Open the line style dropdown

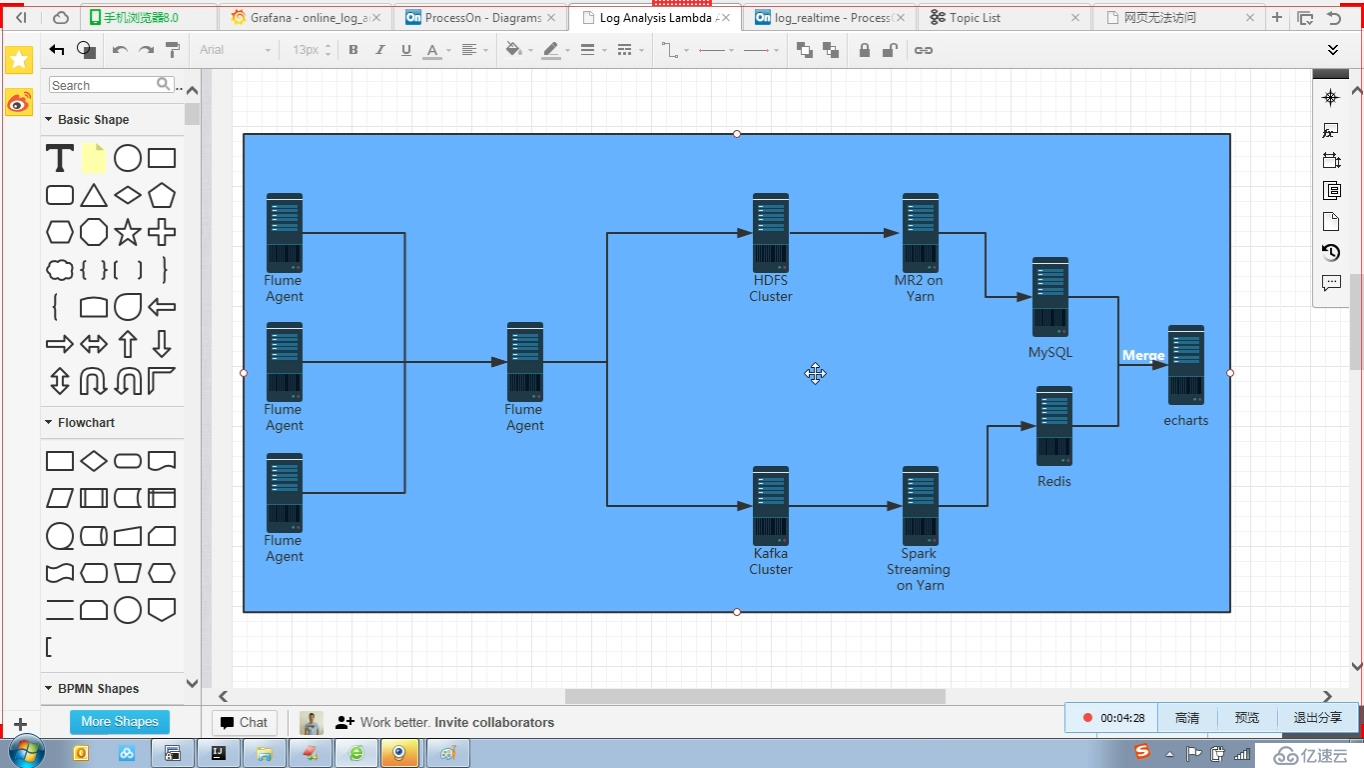pos(630,50)
